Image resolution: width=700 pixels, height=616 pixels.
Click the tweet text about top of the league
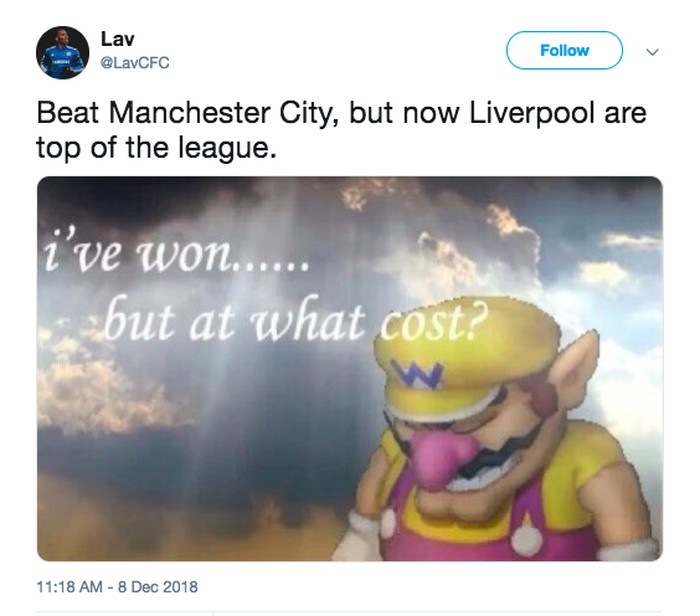pos(342,130)
